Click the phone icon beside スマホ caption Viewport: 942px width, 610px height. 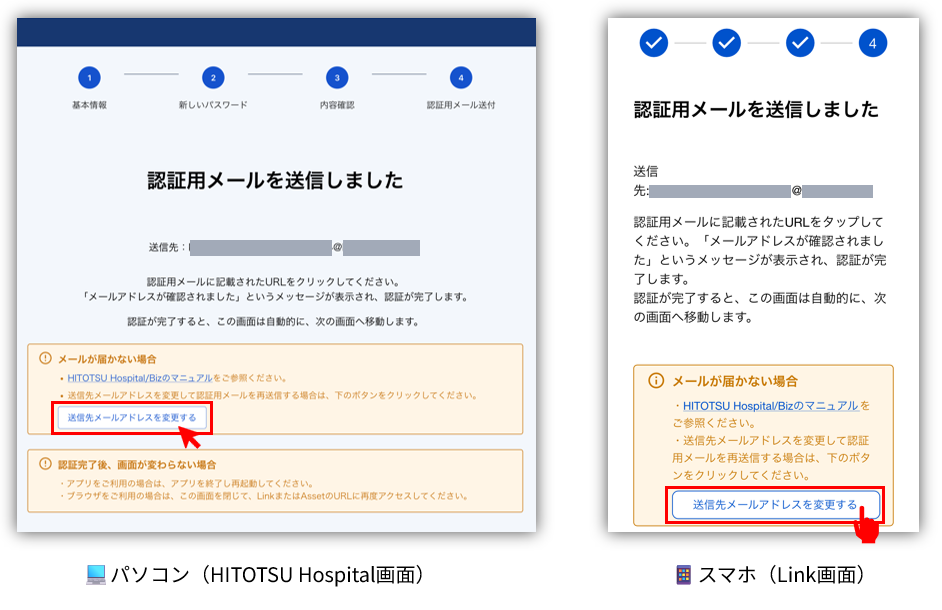[x=684, y=574]
